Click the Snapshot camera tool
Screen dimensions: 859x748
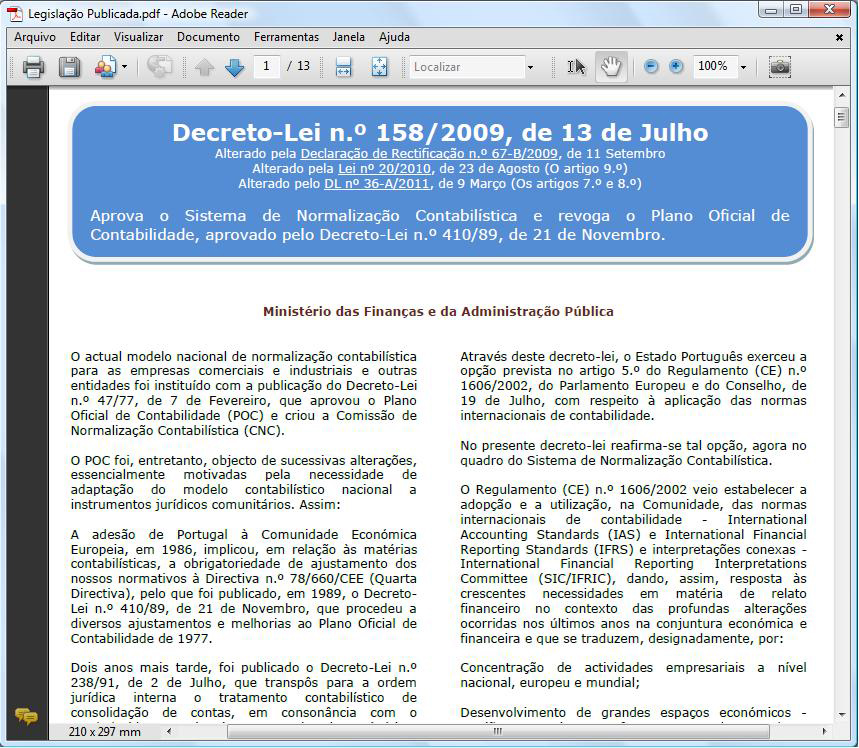(x=779, y=67)
